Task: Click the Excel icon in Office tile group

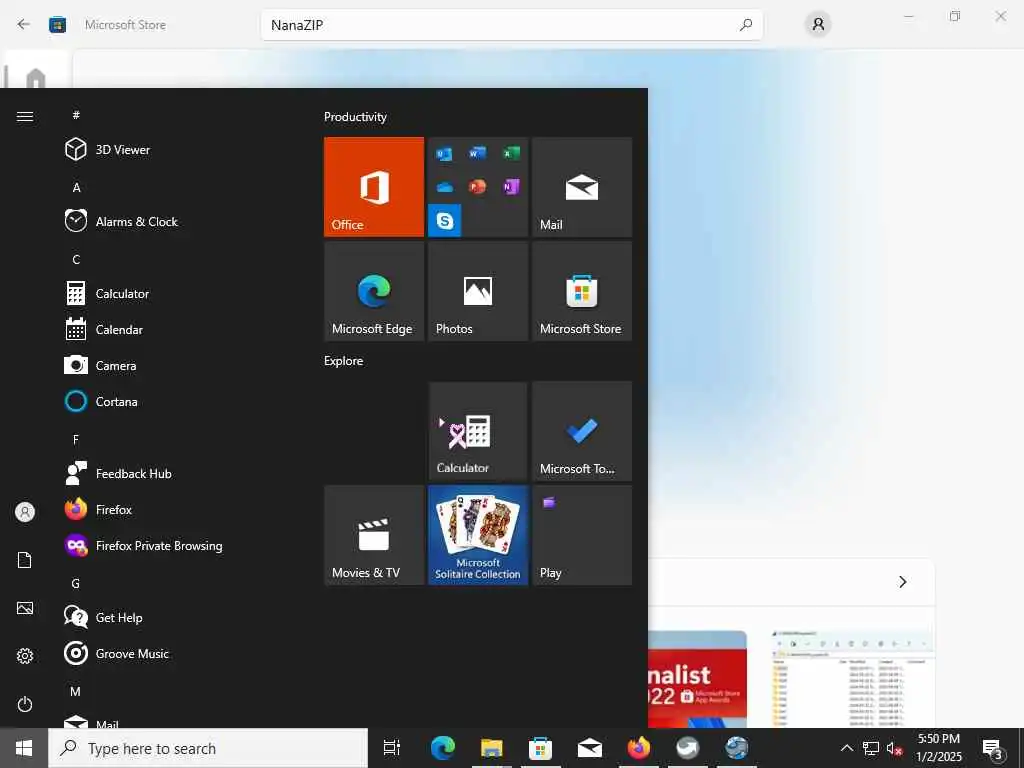Action: pos(511,153)
